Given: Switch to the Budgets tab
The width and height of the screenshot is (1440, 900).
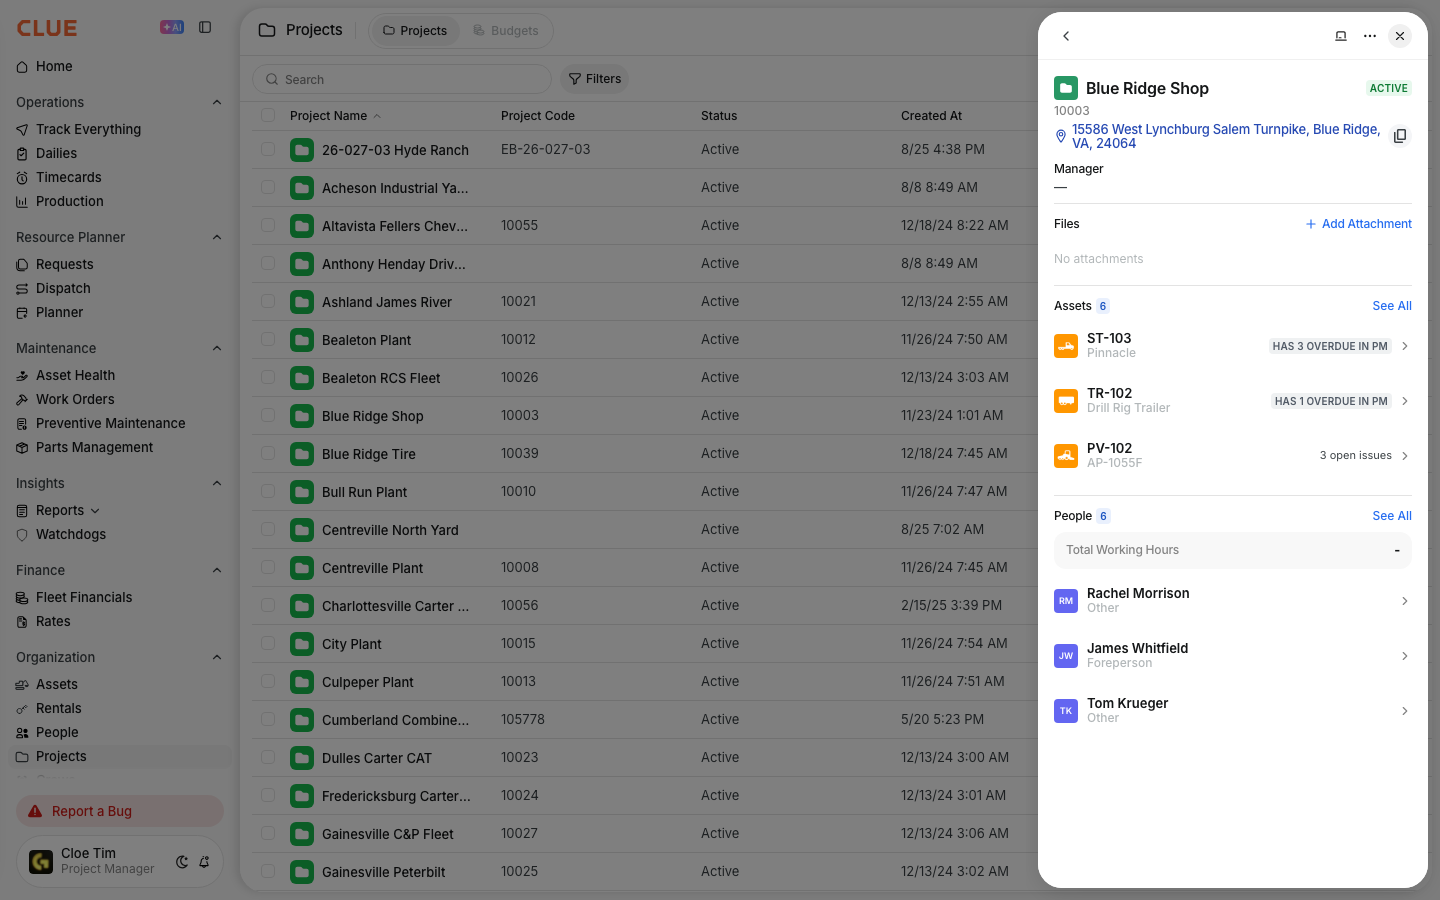Looking at the screenshot, I should [x=506, y=31].
